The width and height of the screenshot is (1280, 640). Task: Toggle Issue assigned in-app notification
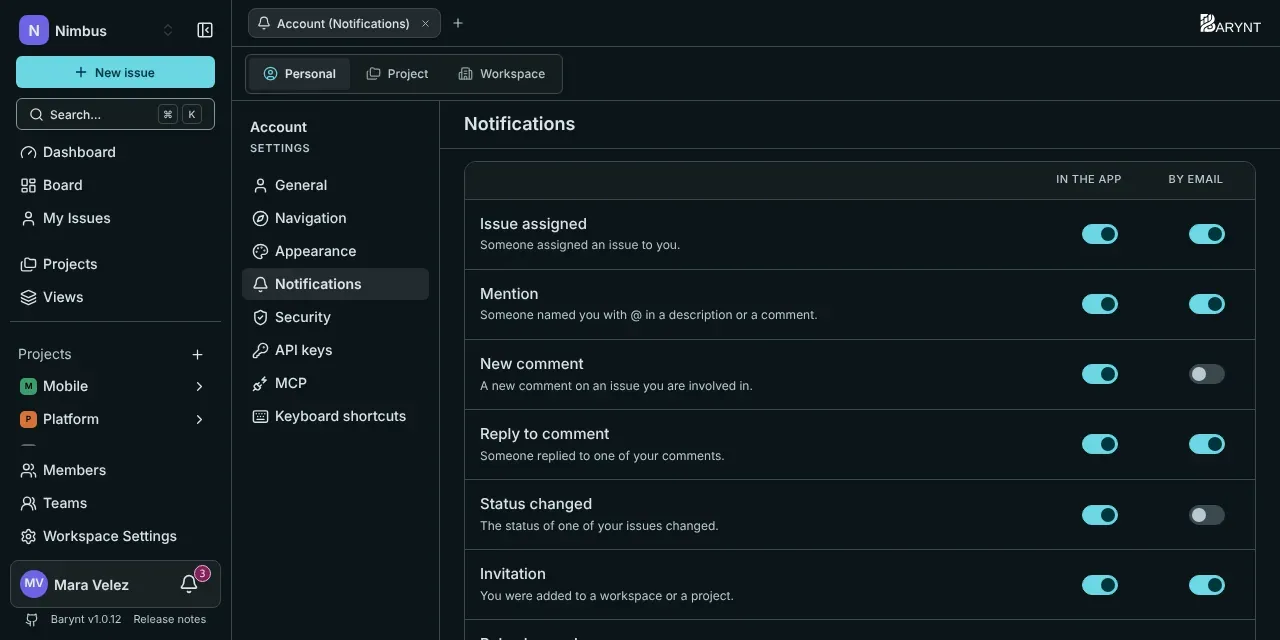pyautogui.click(x=1100, y=234)
